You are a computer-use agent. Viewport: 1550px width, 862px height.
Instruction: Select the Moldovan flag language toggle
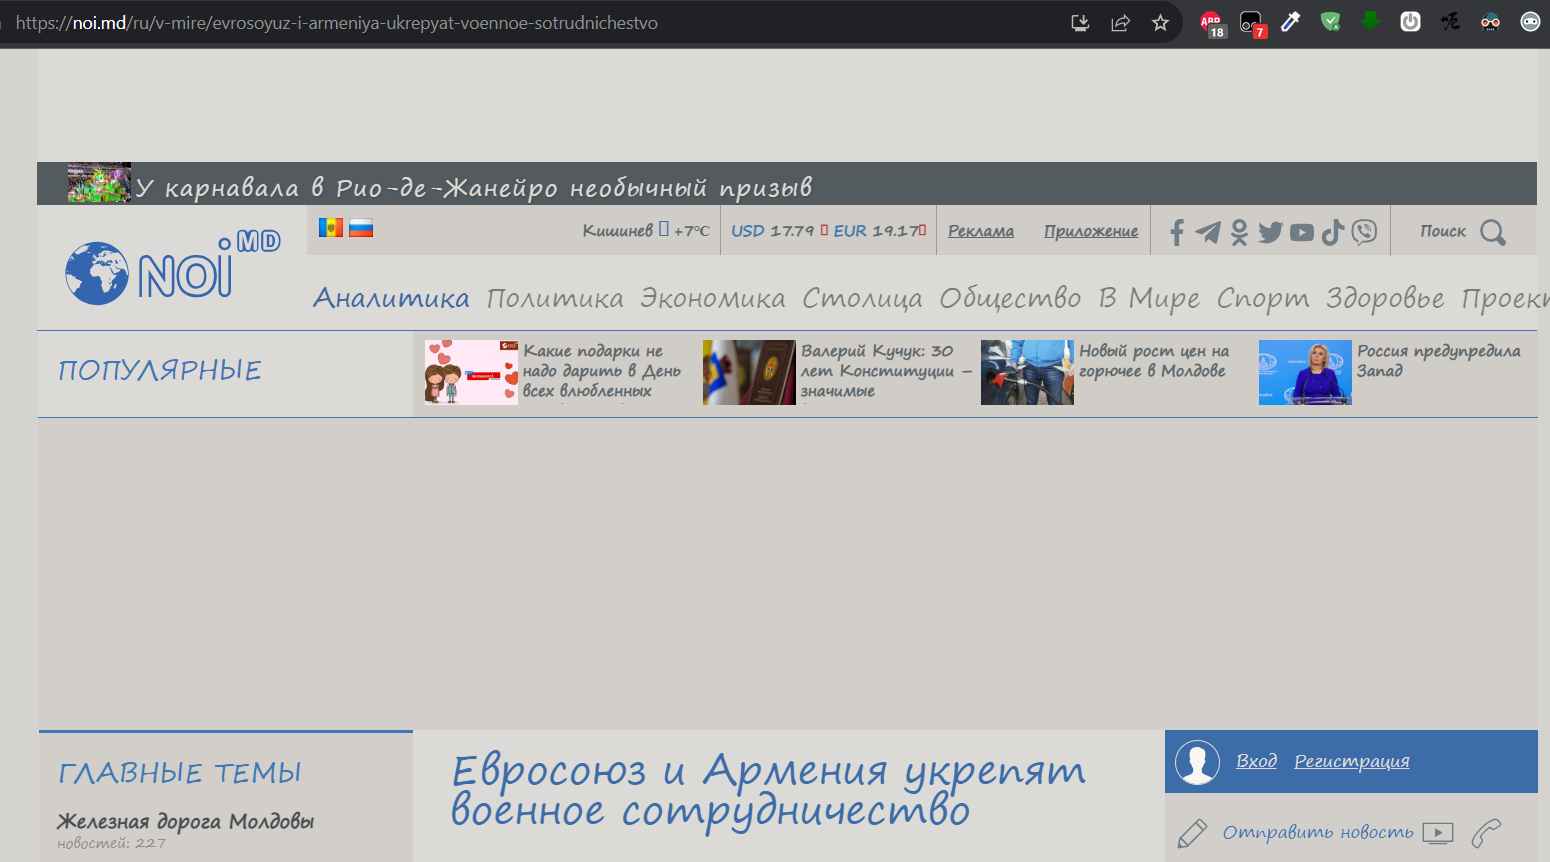point(331,227)
